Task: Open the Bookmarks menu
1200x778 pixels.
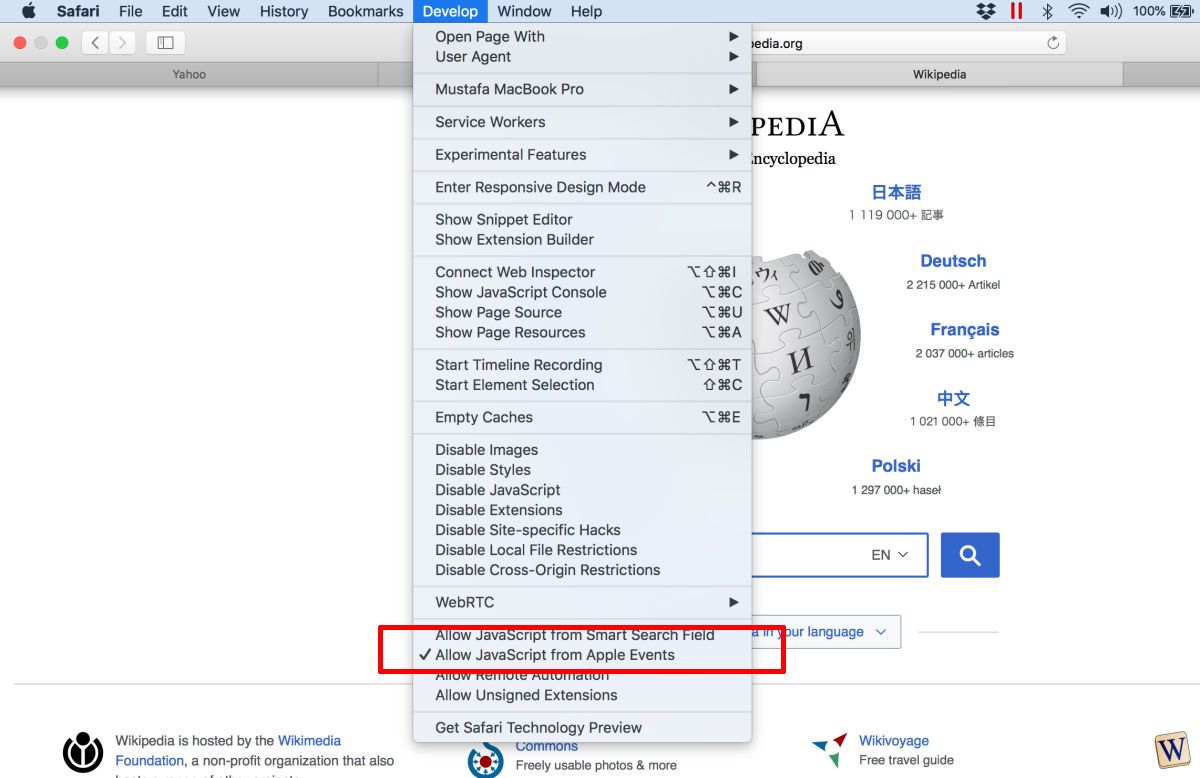Action: (x=366, y=11)
